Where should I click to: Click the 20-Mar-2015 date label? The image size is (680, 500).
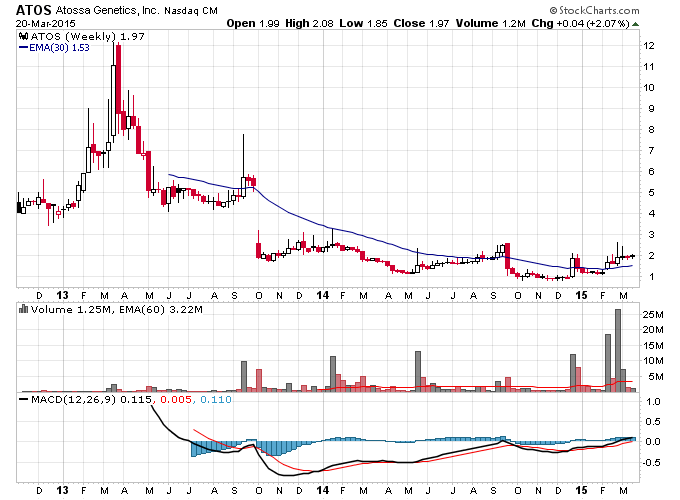point(46,23)
